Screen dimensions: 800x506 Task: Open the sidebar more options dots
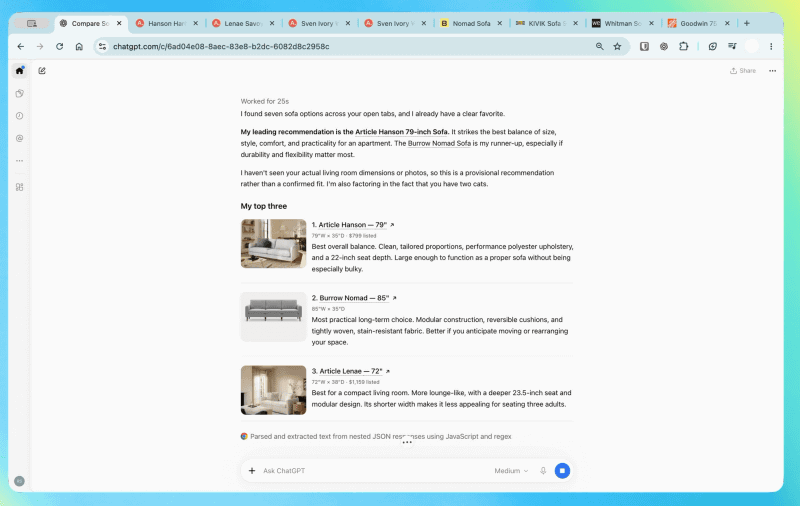pos(19,161)
